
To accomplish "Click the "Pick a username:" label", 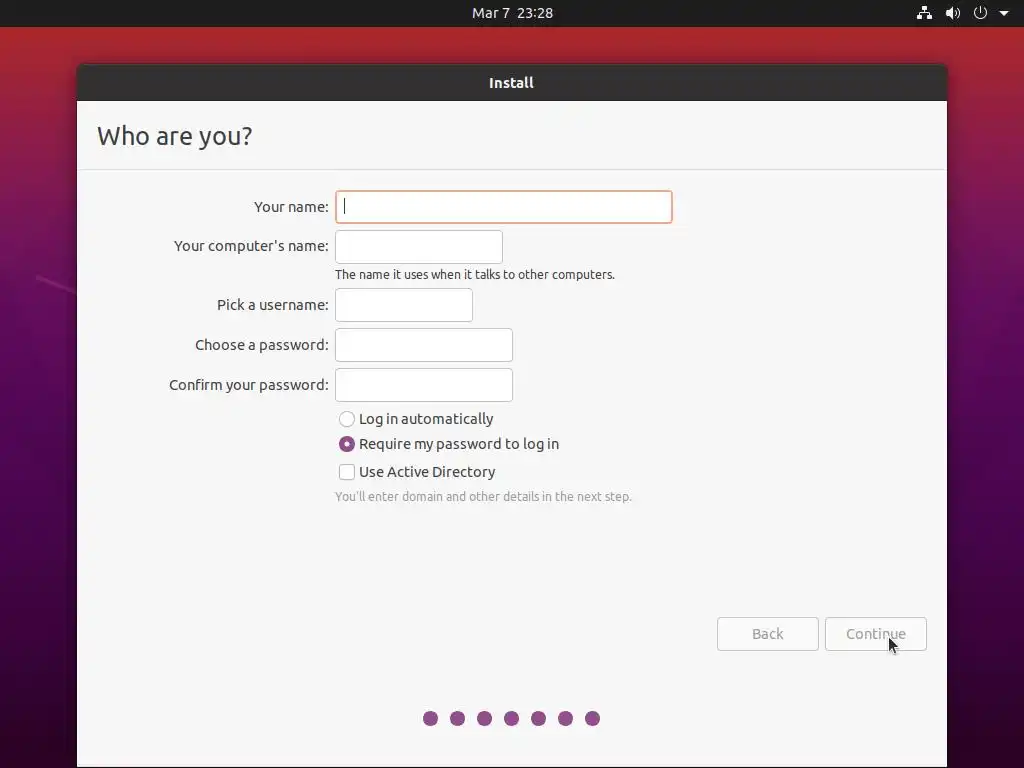I will (273, 305).
